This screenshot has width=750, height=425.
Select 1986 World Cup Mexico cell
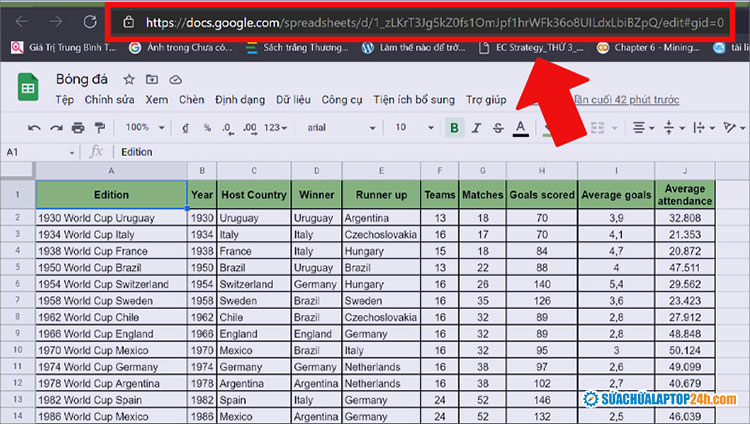click(111, 416)
